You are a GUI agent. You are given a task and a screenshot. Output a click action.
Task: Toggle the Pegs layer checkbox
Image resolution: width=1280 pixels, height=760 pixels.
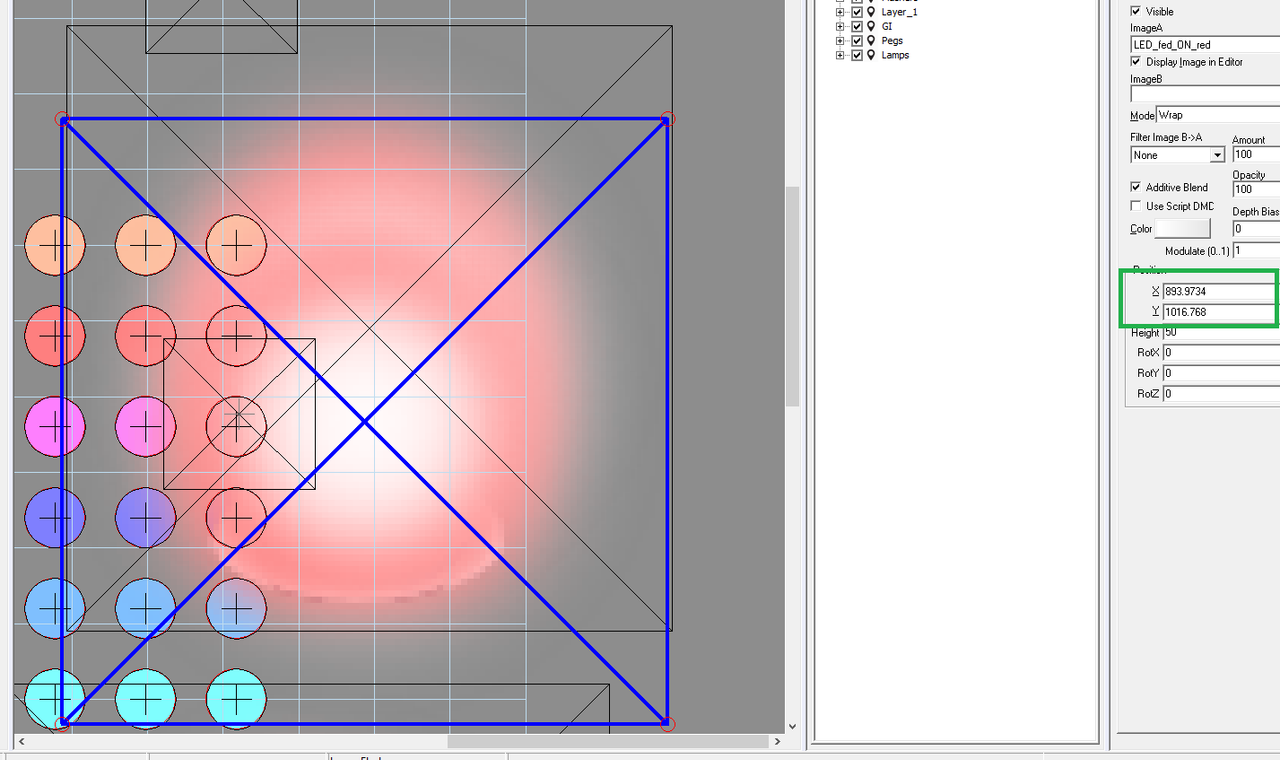point(857,41)
